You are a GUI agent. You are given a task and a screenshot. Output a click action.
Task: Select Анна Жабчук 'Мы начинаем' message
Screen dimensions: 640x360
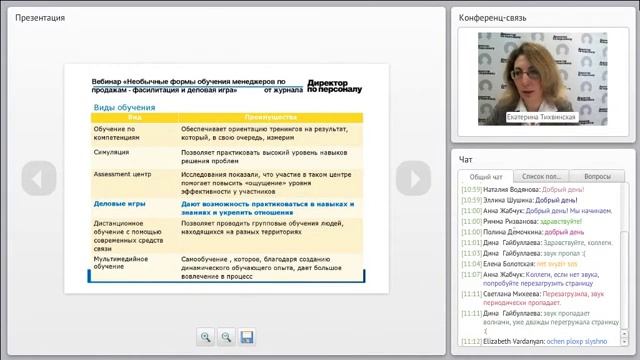point(537,211)
